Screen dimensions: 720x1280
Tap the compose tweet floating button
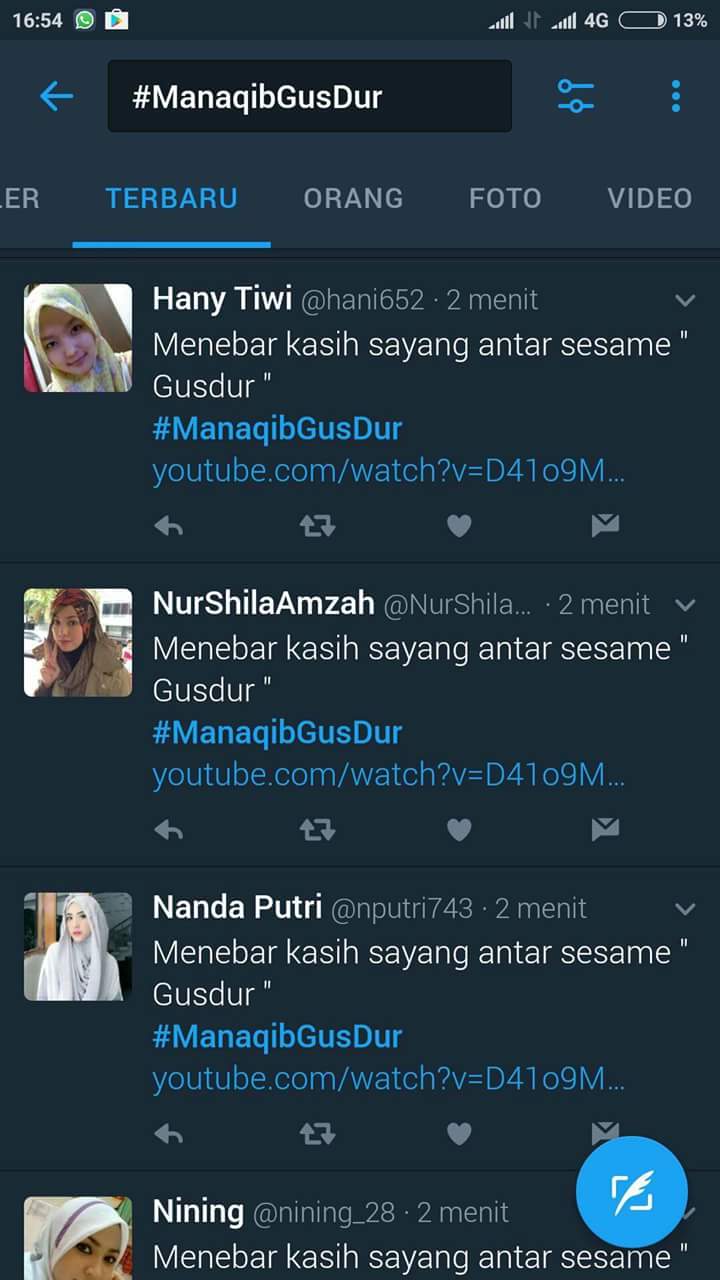point(632,1192)
